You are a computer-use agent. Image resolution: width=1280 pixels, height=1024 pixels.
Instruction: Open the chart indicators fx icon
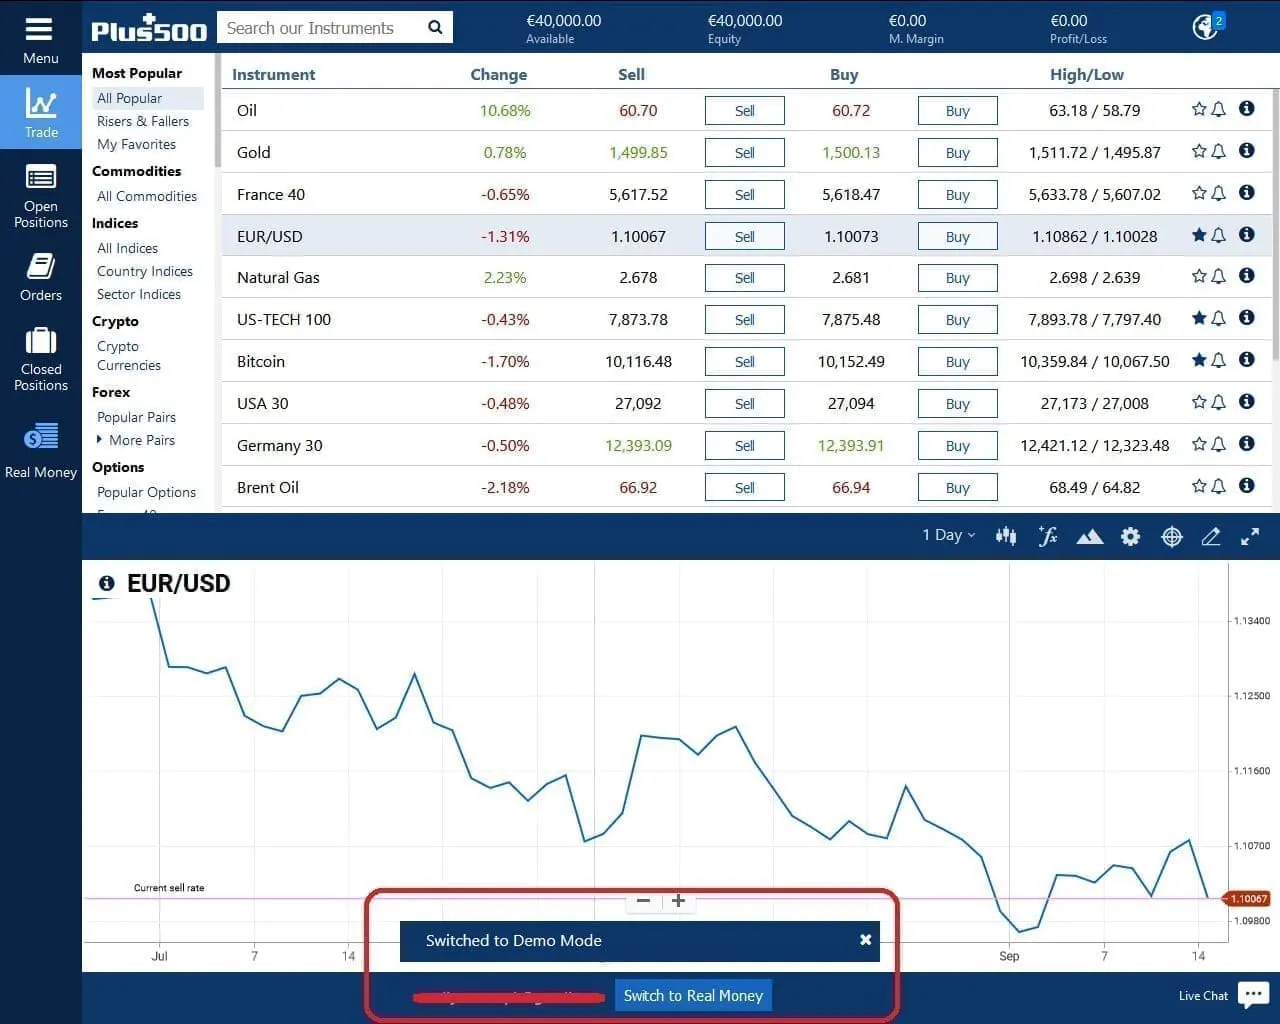(x=1047, y=536)
